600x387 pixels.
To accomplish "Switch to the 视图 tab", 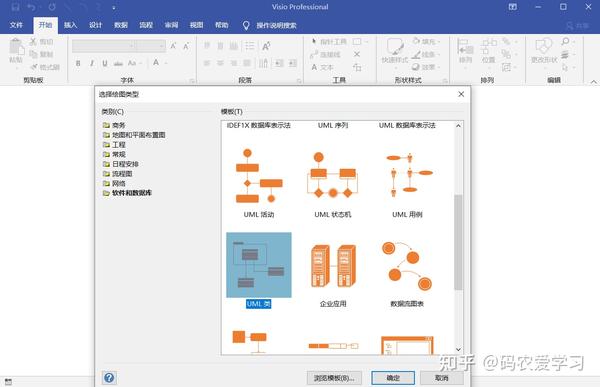I will point(197,25).
